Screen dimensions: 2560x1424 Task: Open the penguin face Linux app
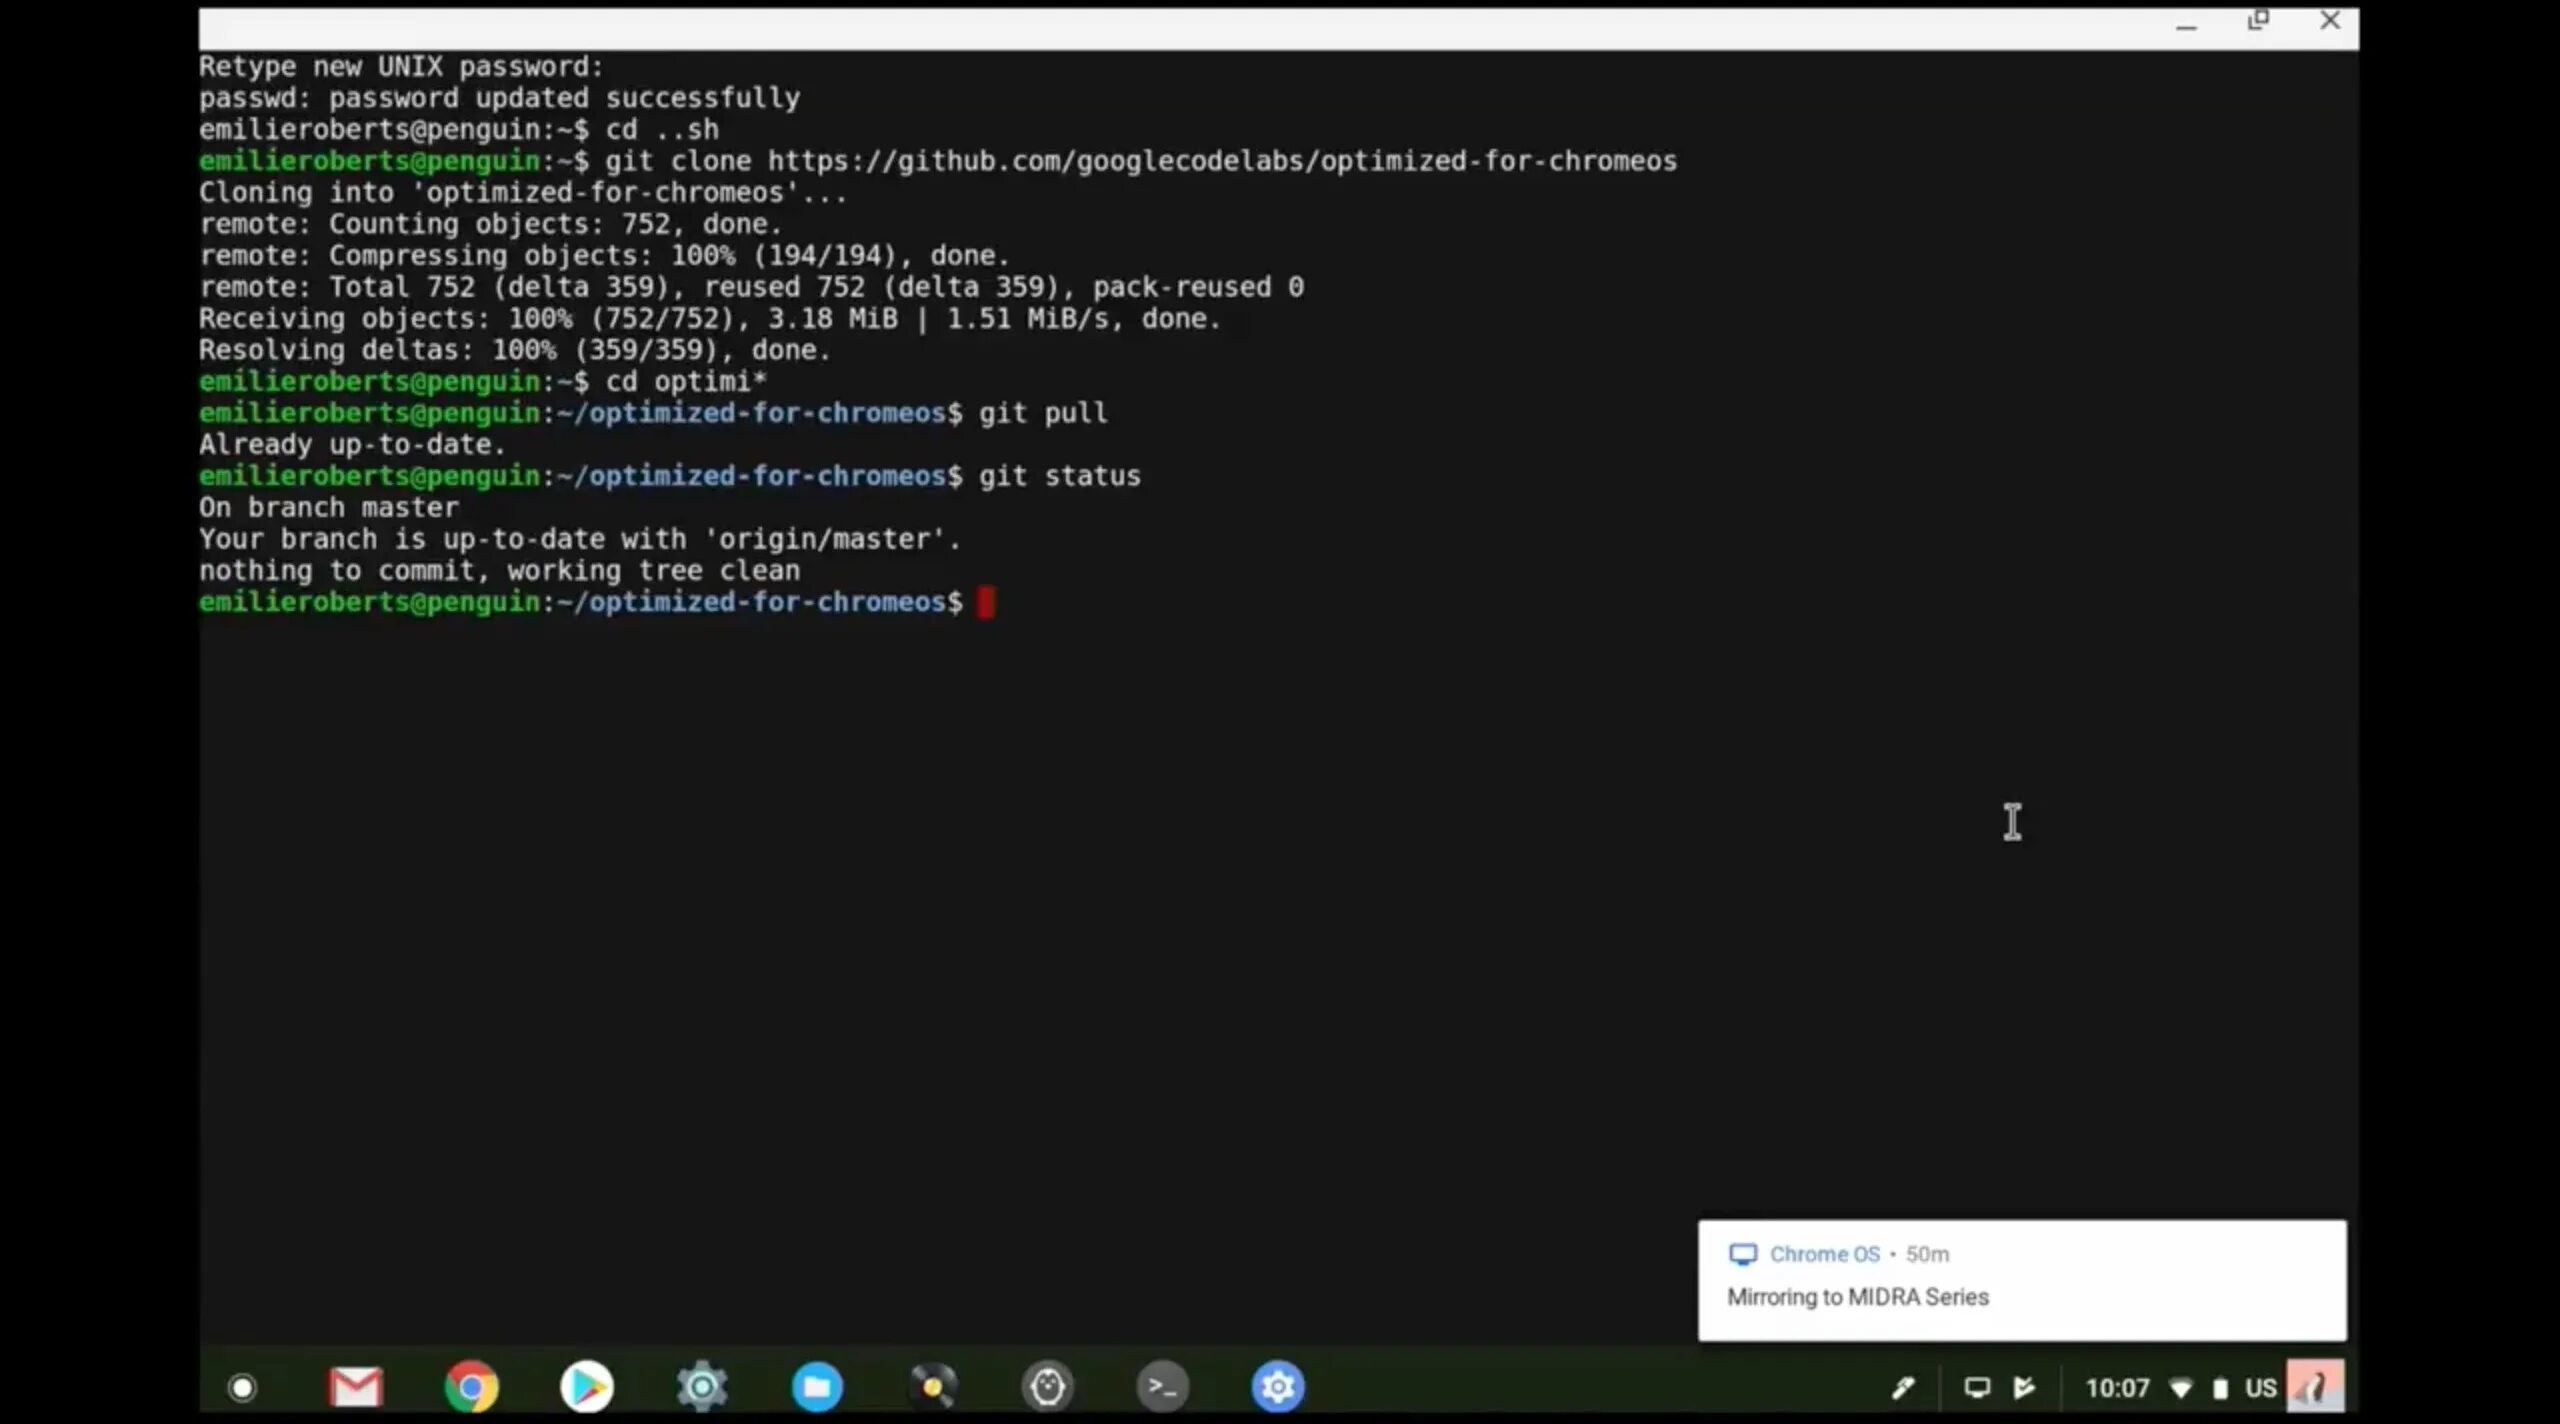tap(1047, 1387)
